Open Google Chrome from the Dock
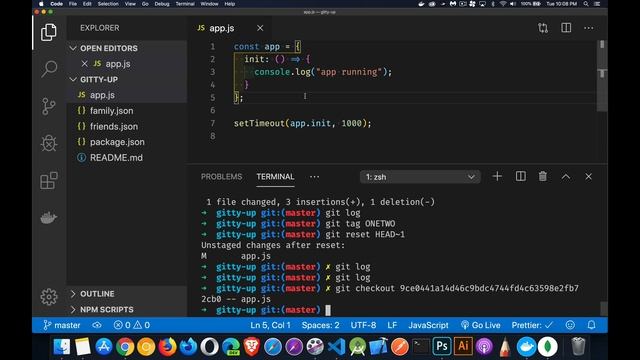640x360 pixels. [x=125, y=347]
